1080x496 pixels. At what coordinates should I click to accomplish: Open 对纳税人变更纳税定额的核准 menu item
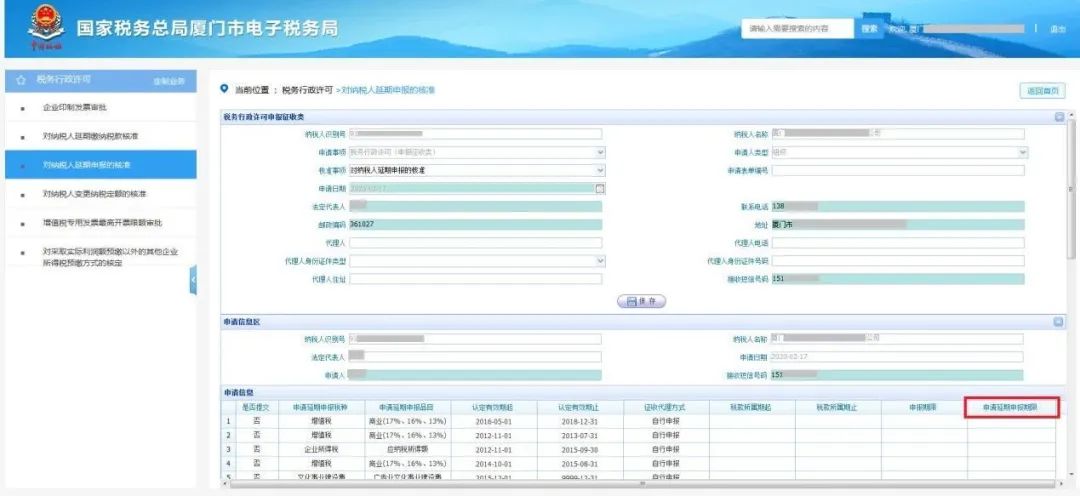tap(94, 193)
